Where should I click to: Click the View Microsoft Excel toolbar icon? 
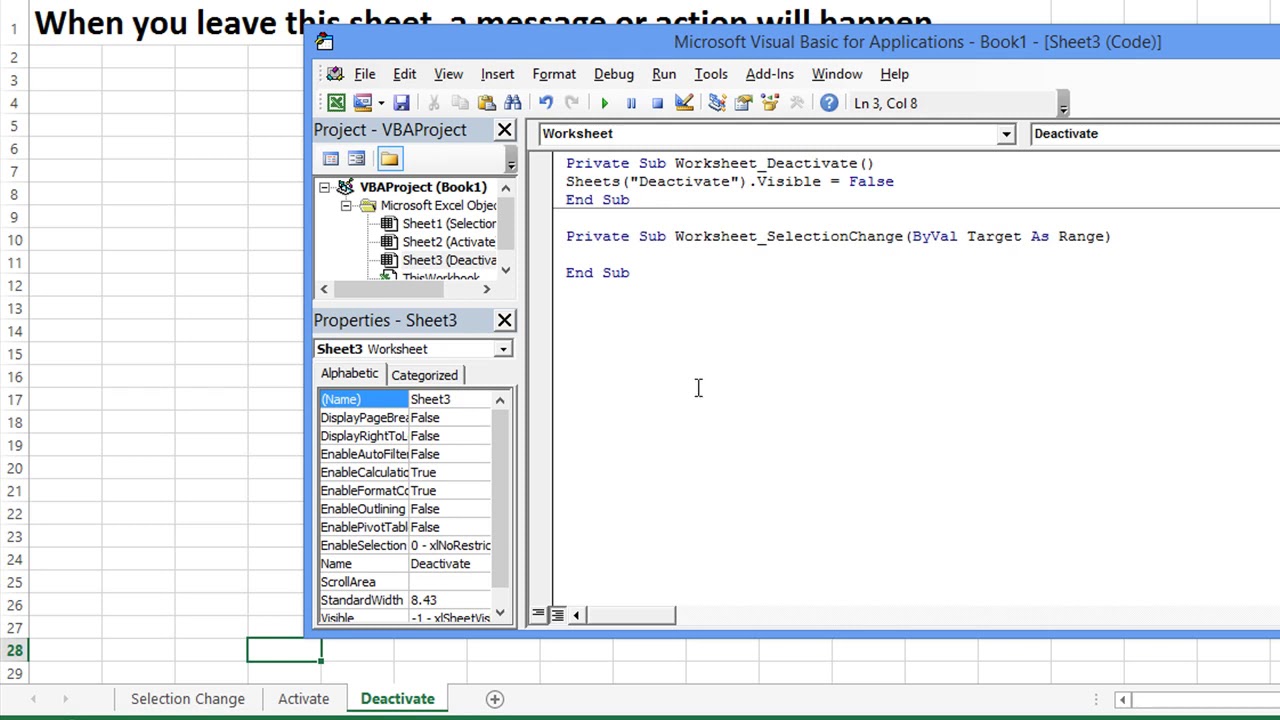(336, 103)
